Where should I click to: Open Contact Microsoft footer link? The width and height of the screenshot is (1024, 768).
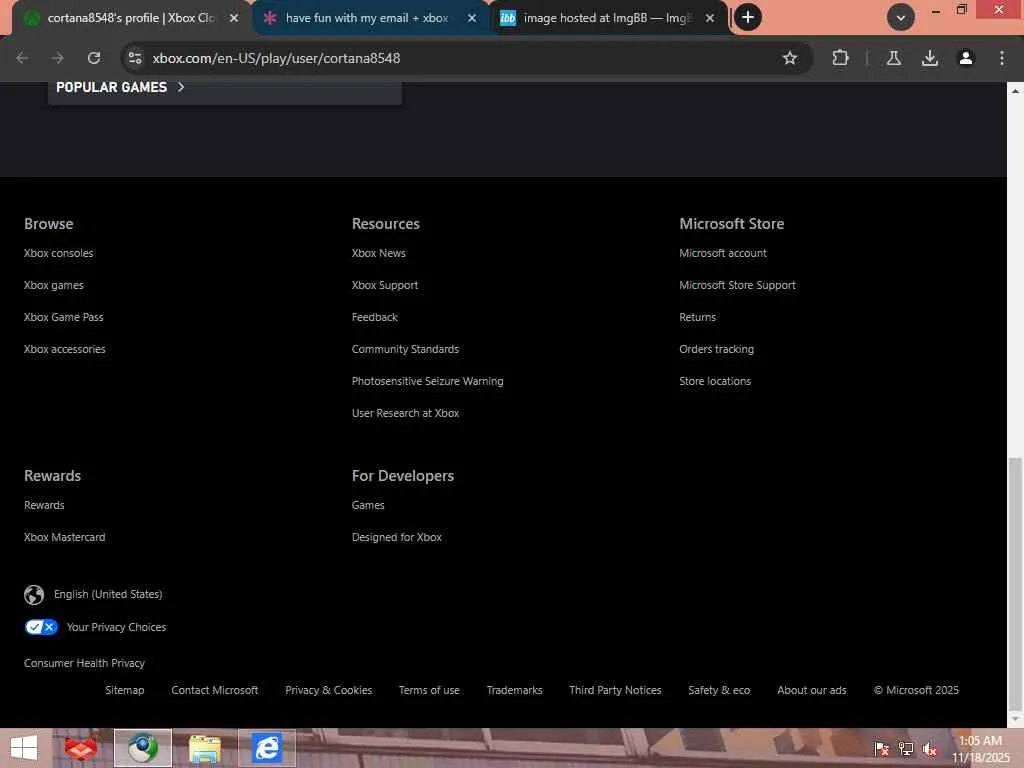pyautogui.click(x=215, y=690)
